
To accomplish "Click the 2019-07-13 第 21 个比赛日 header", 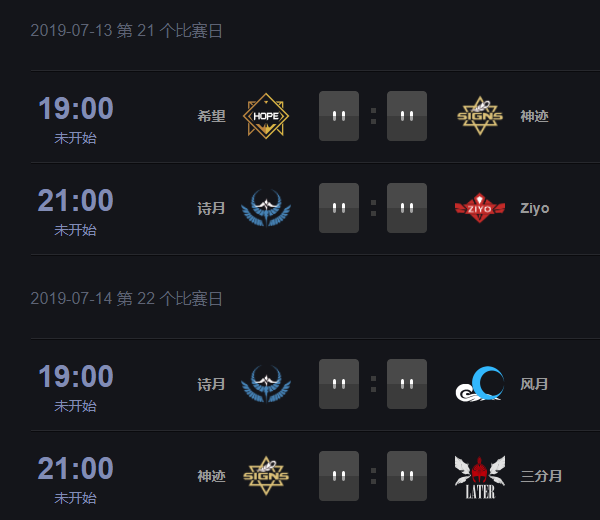I will (127, 31).
